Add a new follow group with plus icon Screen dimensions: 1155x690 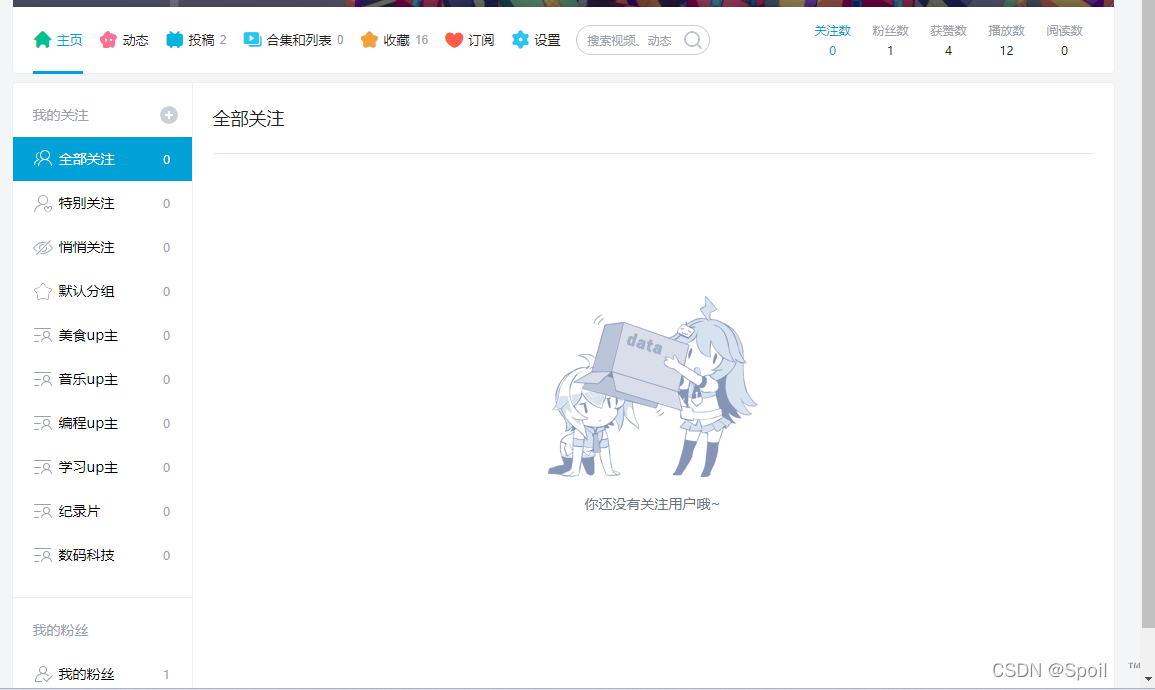click(x=169, y=115)
